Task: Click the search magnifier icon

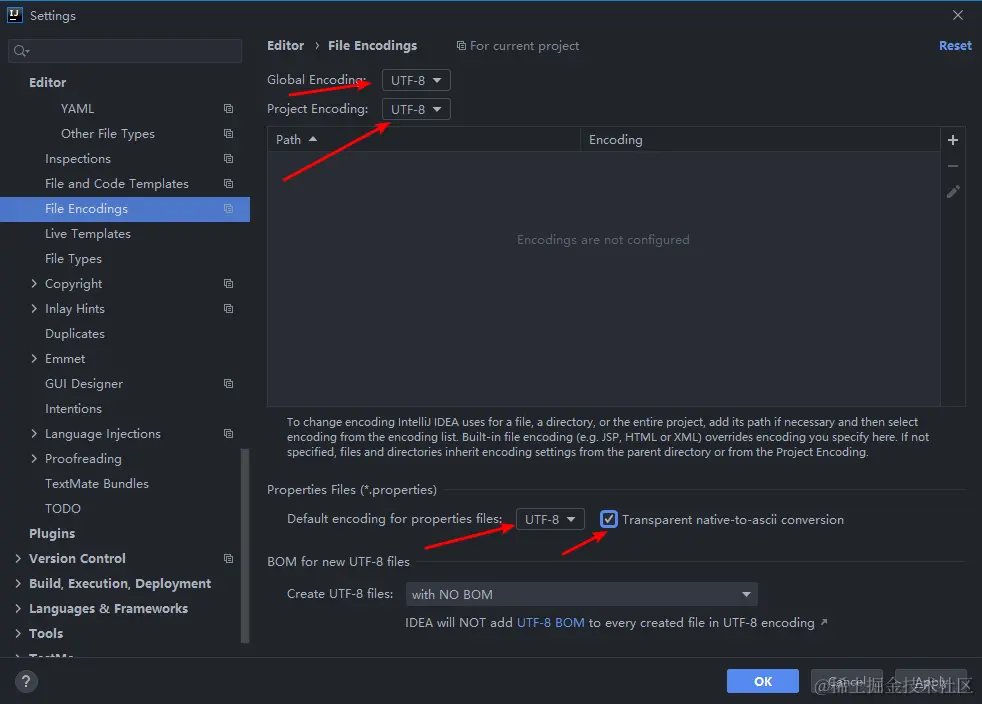Action: (x=21, y=51)
